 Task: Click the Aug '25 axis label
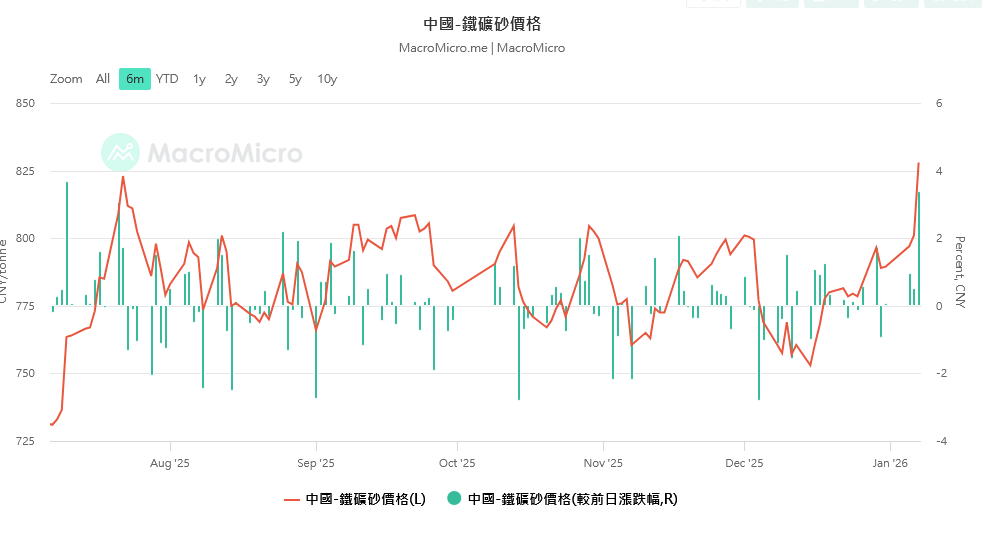coord(170,464)
